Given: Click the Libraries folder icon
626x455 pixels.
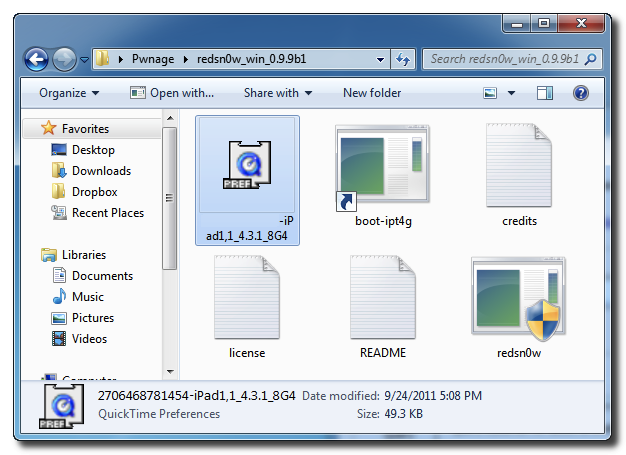Looking at the screenshot, I should pyautogui.click(x=49, y=255).
